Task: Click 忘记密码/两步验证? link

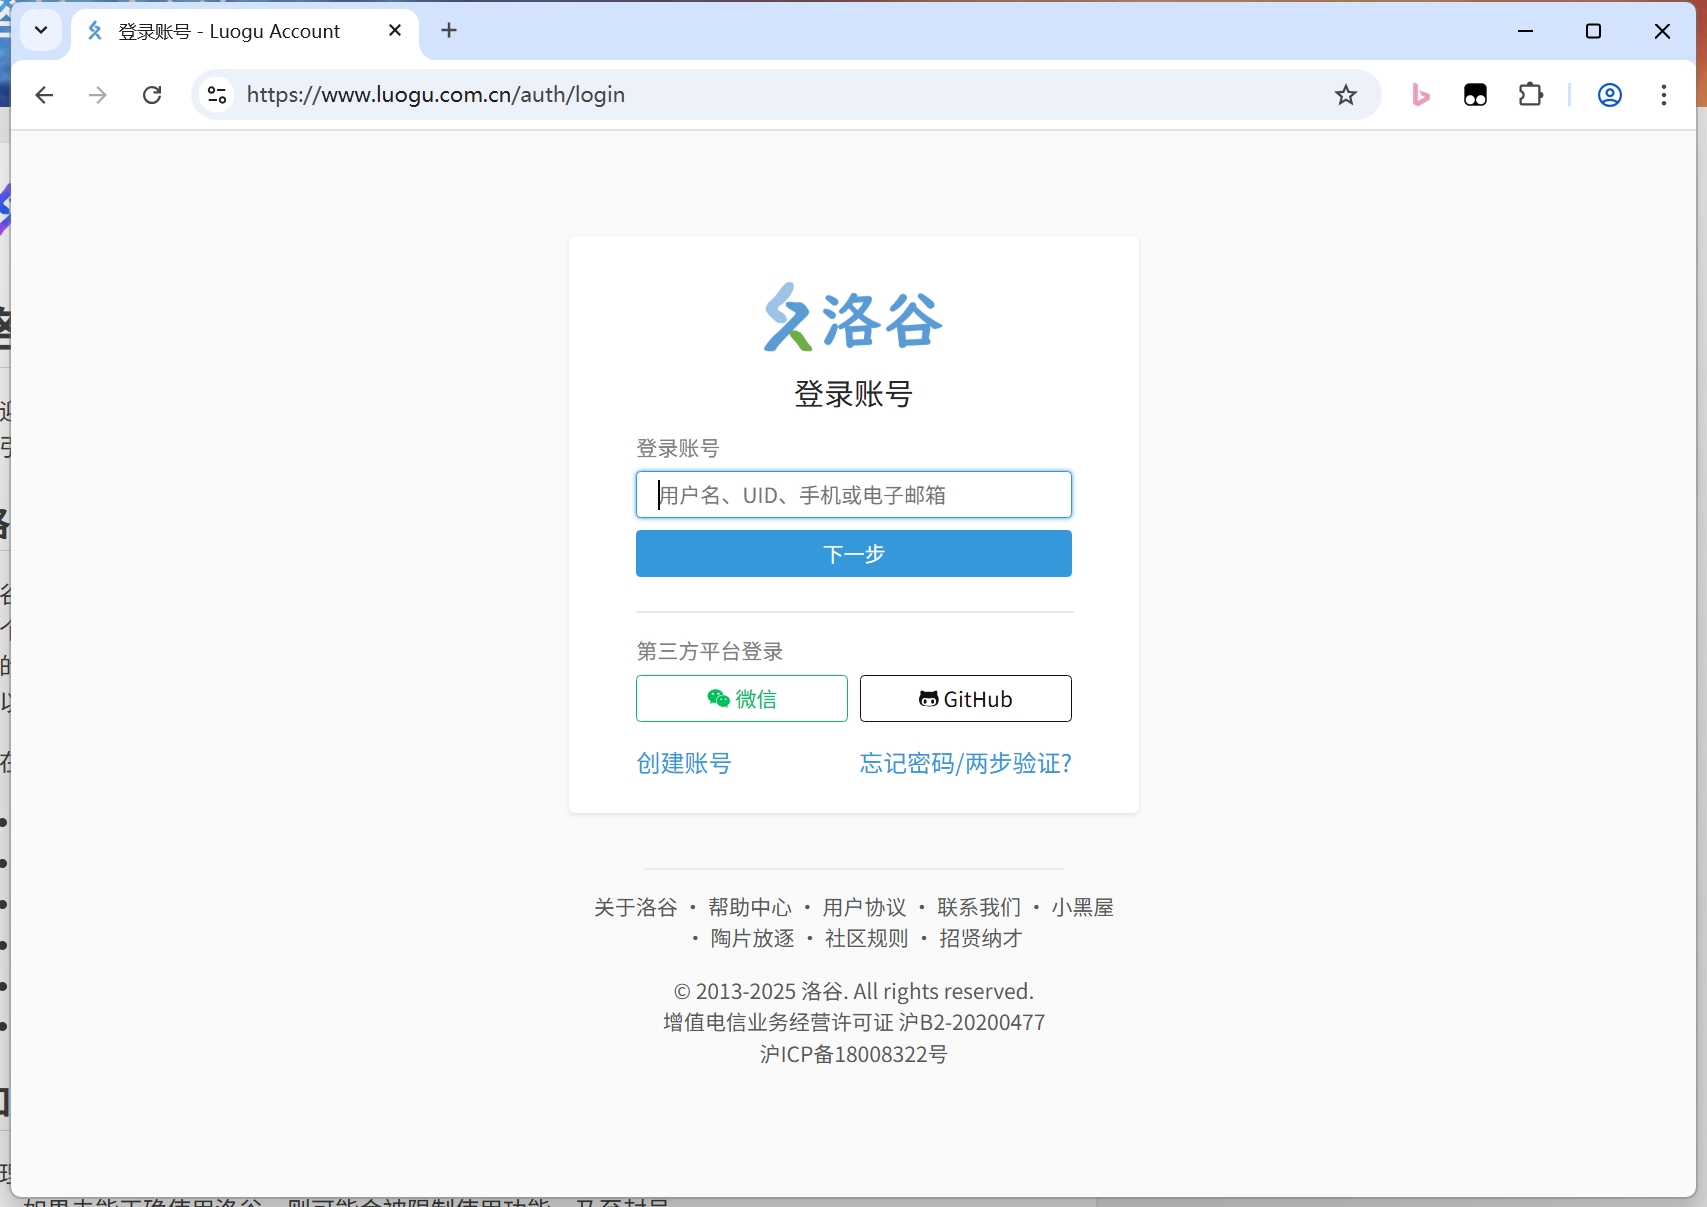Action: click(965, 763)
